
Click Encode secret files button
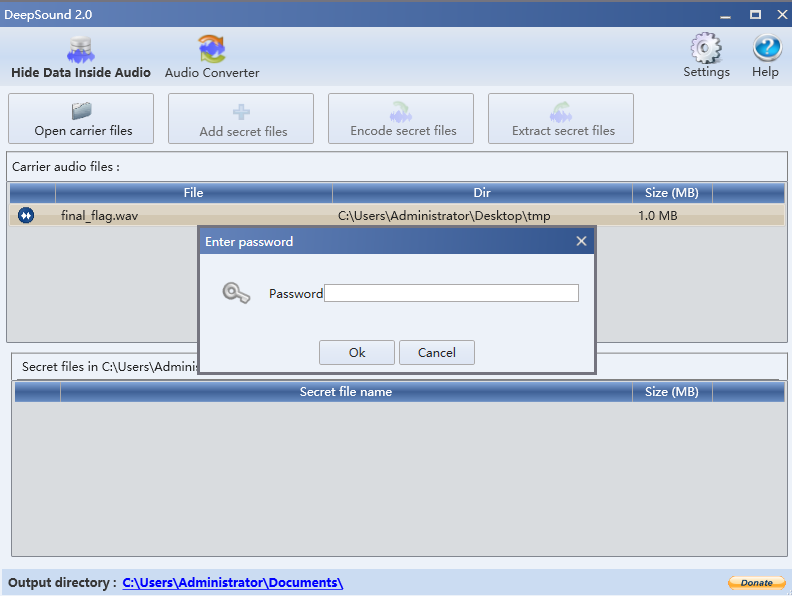(x=401, y=119)
